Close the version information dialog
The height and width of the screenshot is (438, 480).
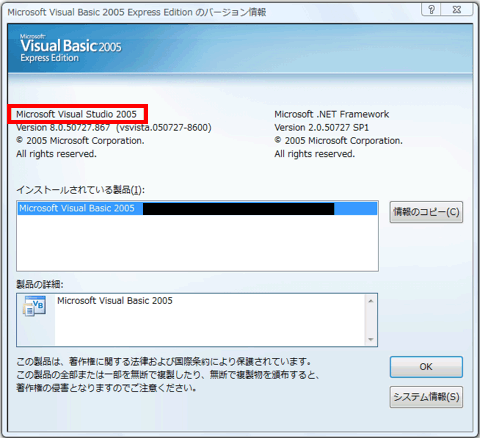pyautogui.click(x=457, y=10)
